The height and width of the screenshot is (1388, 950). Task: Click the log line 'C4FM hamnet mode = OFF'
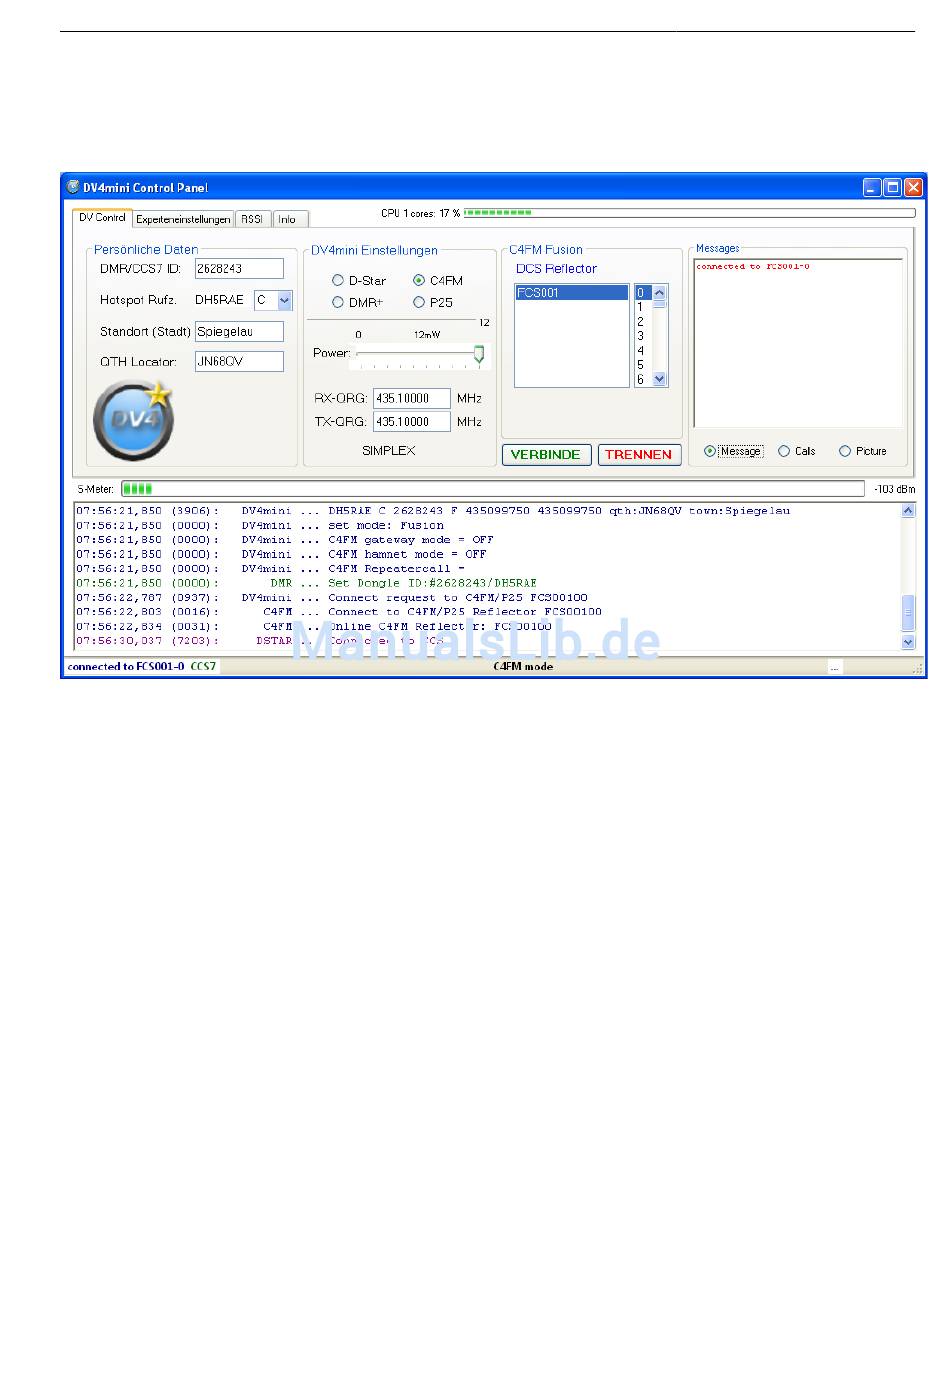pos(407,554)
